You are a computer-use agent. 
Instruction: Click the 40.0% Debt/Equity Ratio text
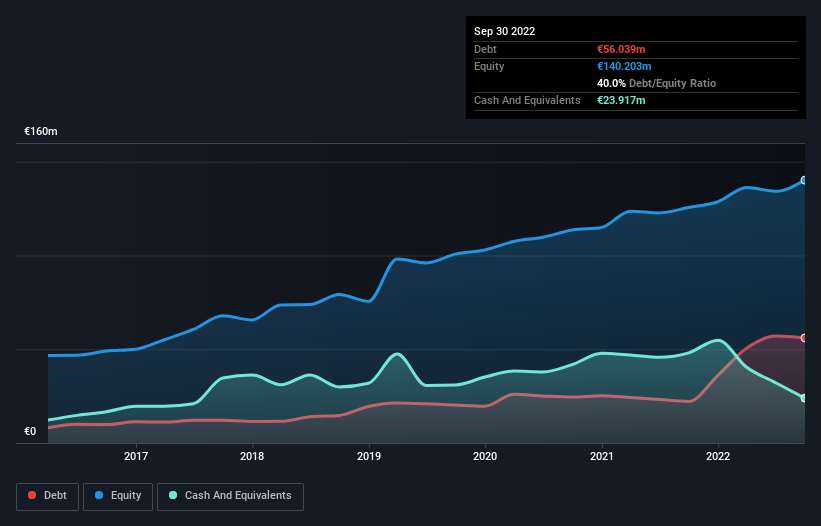click(x=657, y=83)
